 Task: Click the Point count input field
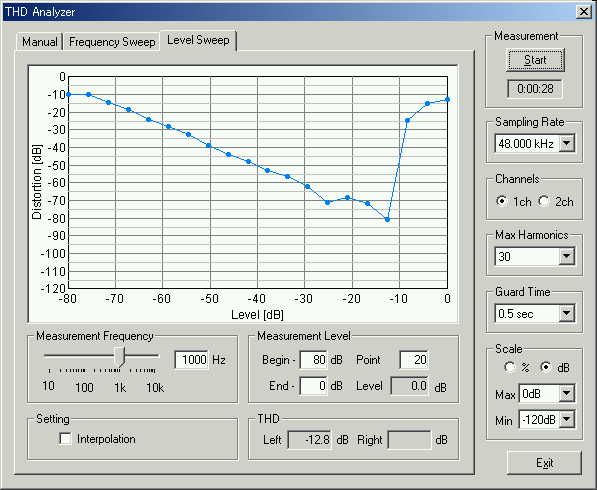(413, 359)
